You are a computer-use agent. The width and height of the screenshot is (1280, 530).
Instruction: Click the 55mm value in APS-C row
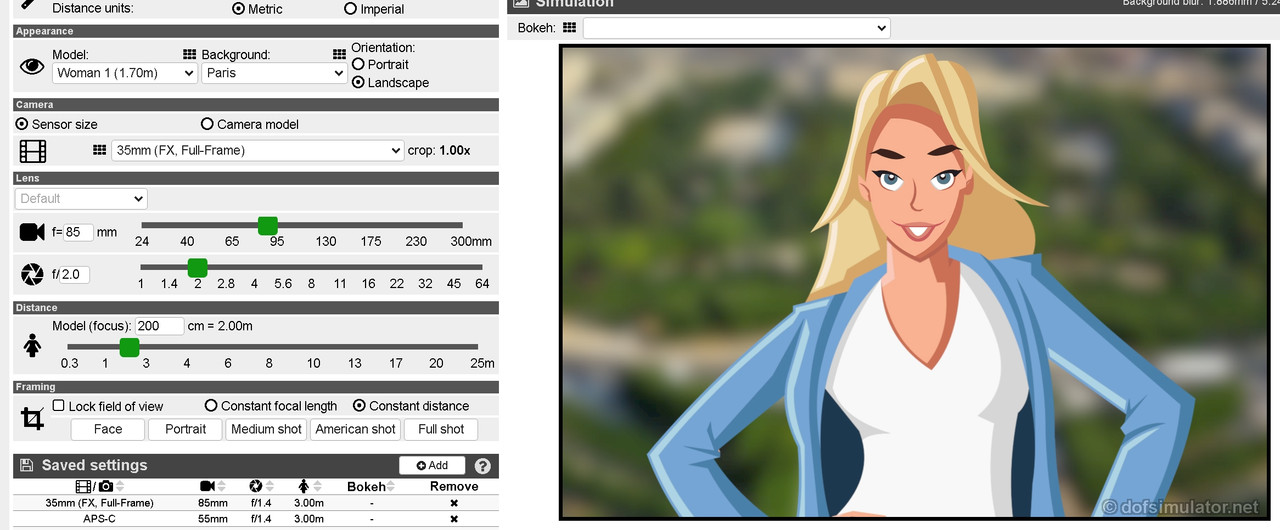(212, 519)
